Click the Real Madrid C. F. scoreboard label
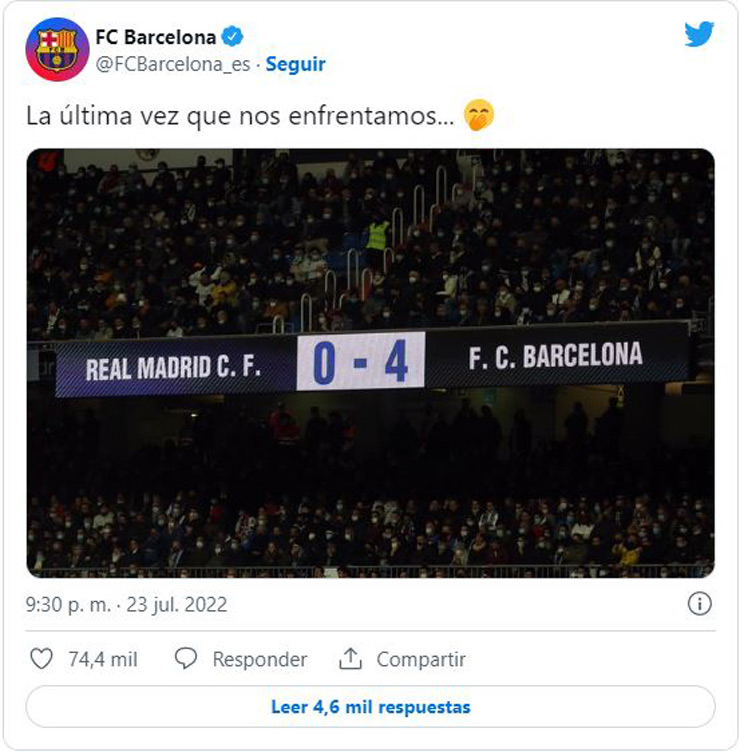 (173, 367)
